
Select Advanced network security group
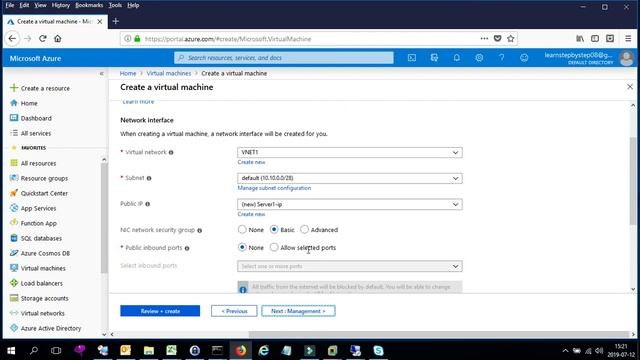[x=304, y=229]
